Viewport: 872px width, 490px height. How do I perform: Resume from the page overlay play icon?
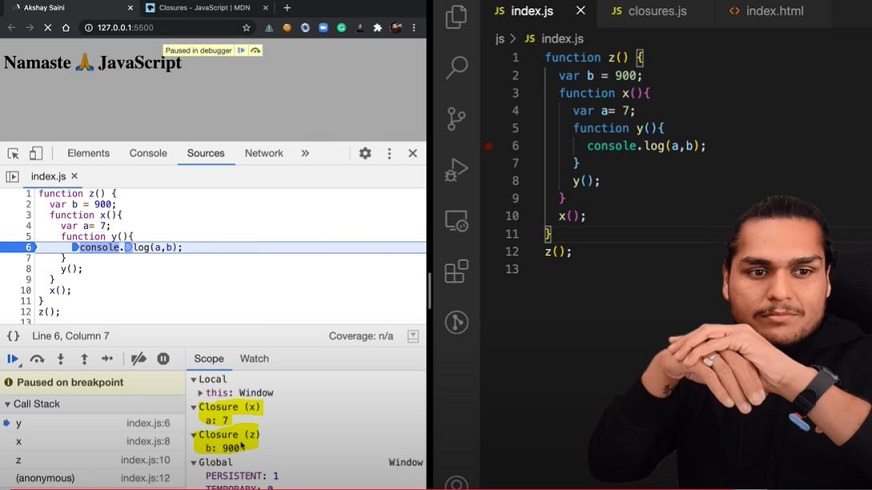(241, 50)
